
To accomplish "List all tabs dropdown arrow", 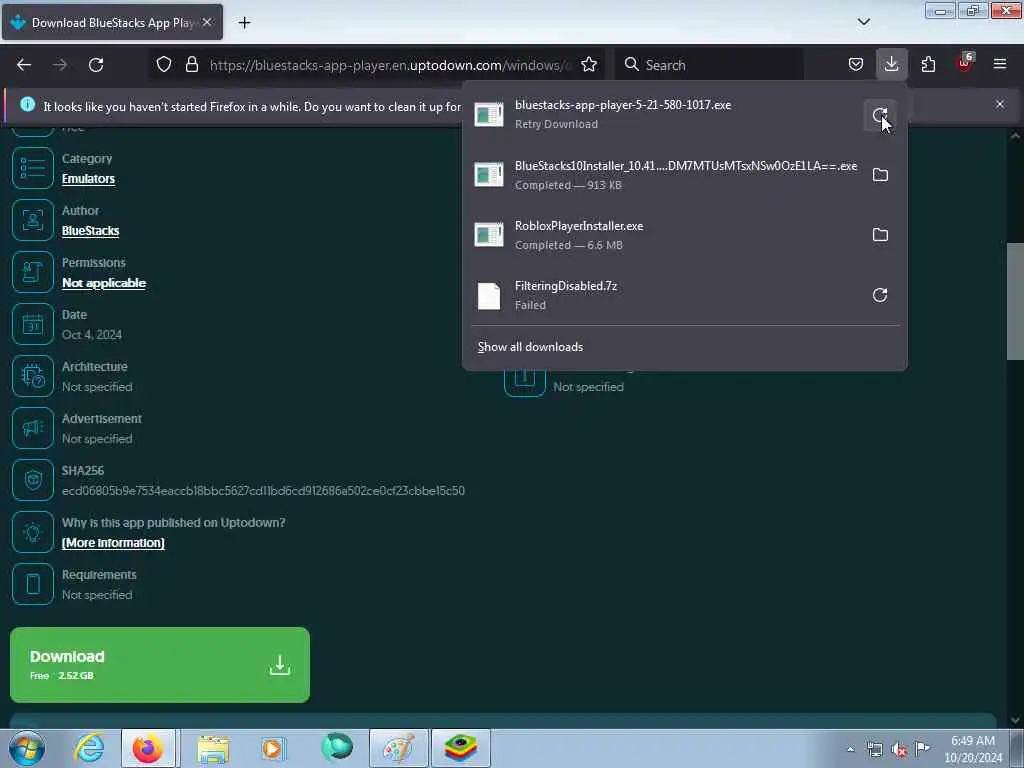I will (864, 22).
